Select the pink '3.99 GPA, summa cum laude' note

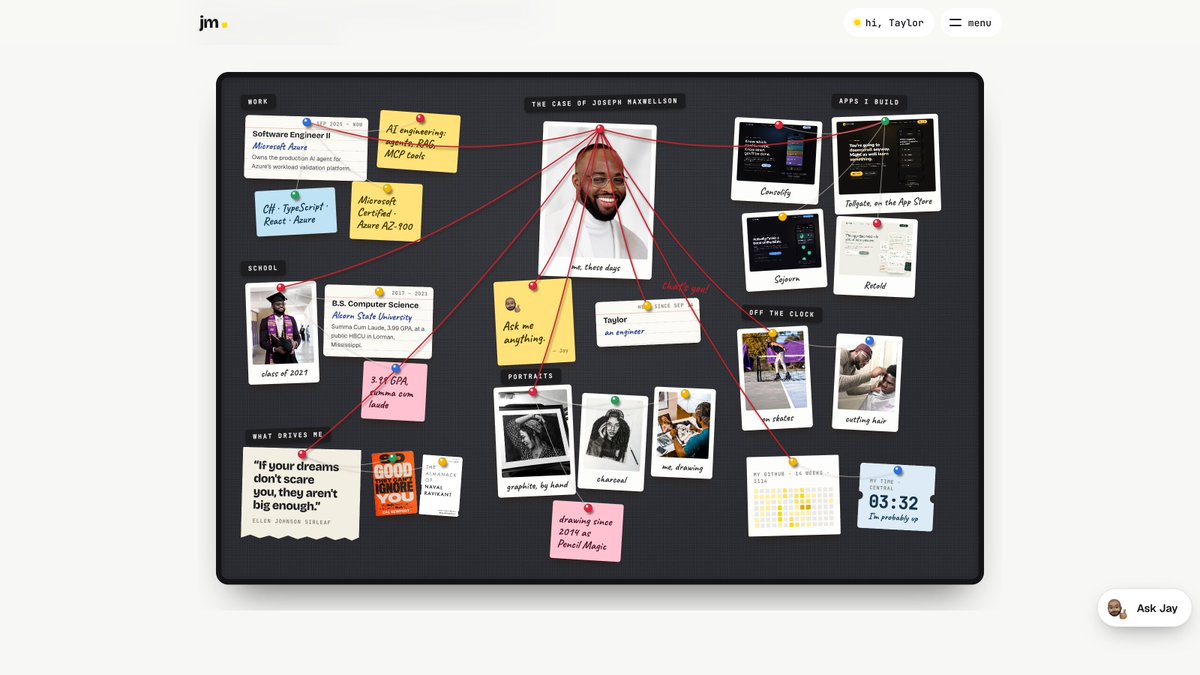(394, 391)
